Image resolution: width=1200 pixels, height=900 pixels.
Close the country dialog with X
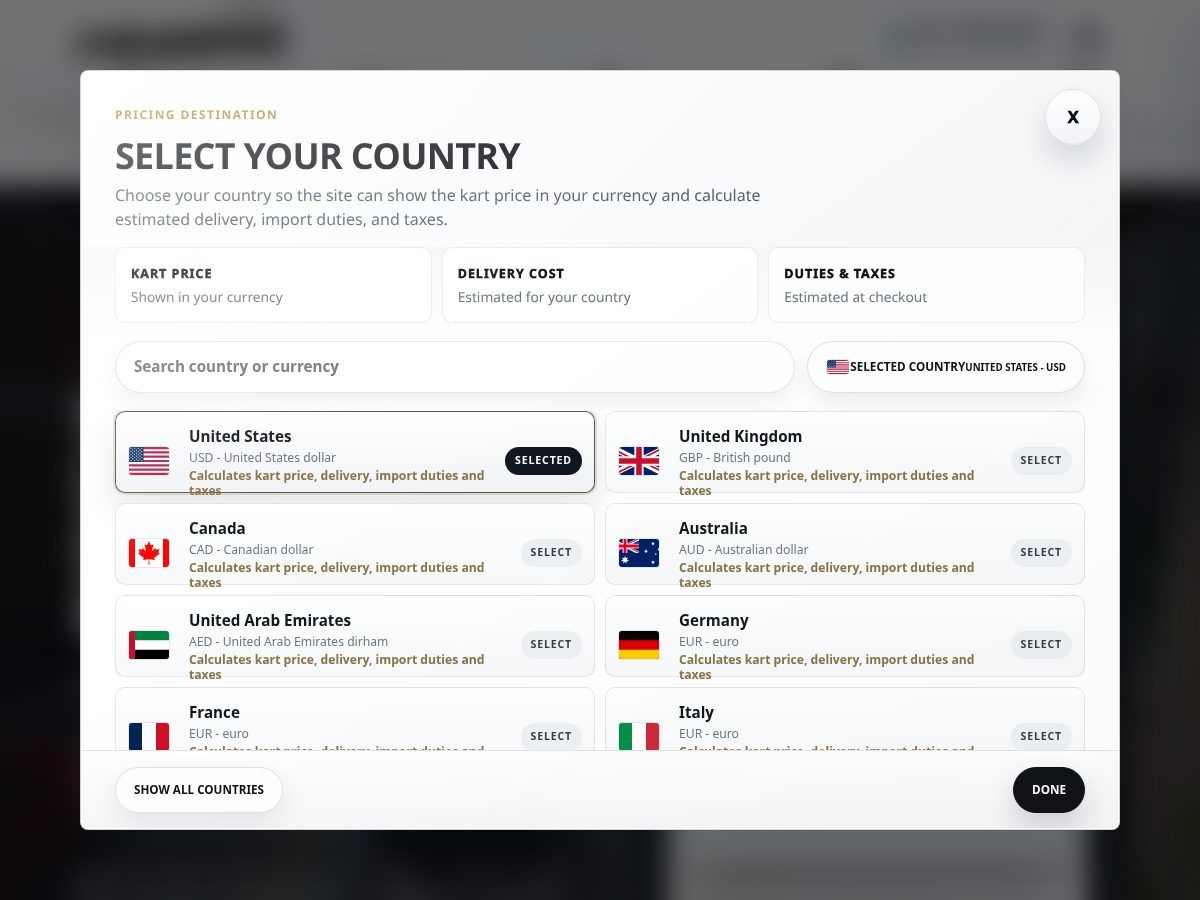click(1073, 117)
